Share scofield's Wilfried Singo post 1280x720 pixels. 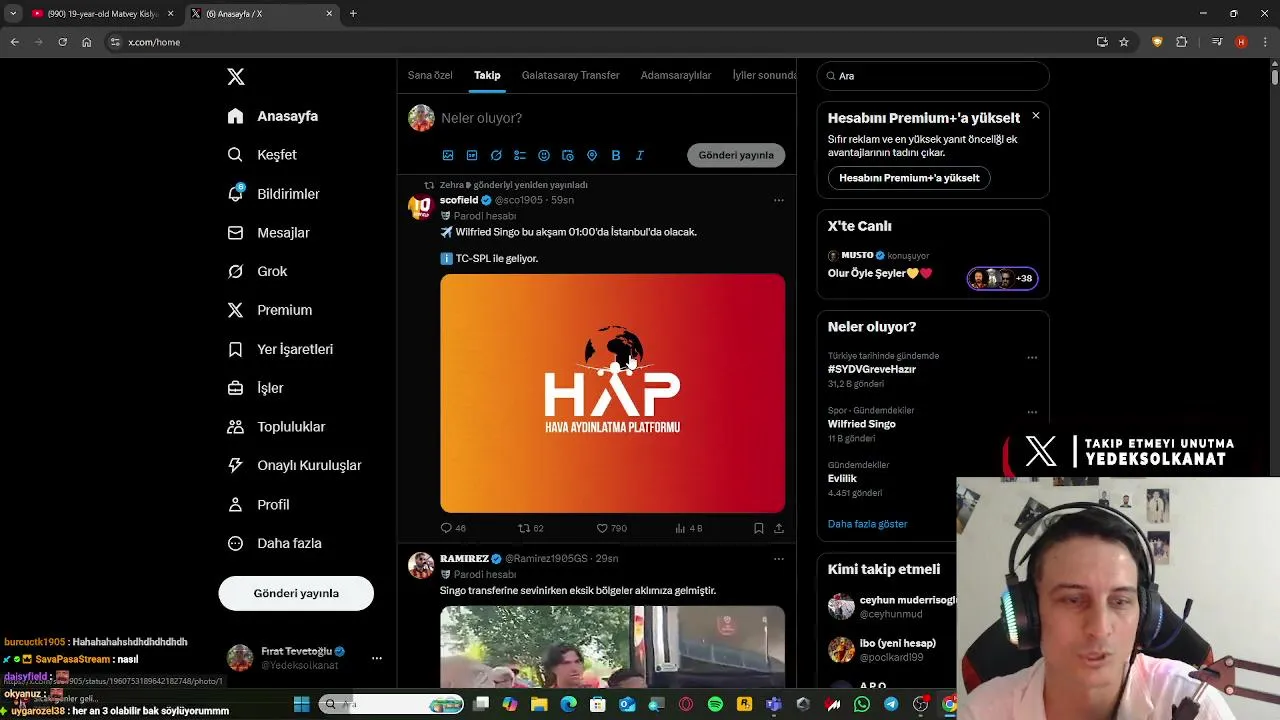779,528
